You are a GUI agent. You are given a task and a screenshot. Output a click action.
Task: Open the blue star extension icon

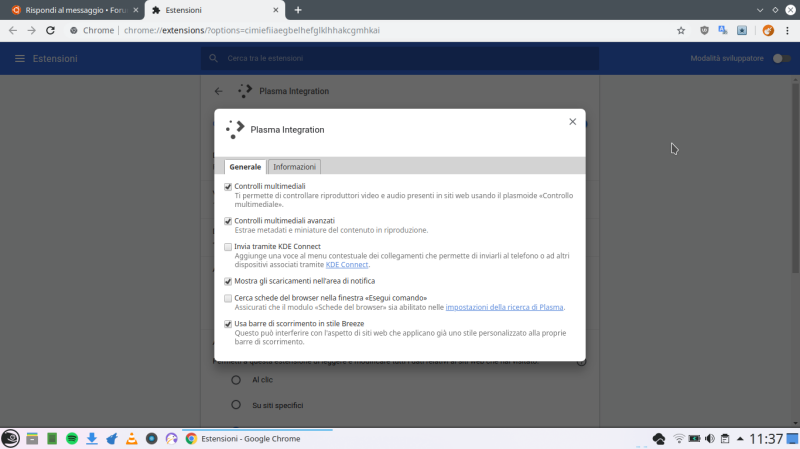coord(742,30)
